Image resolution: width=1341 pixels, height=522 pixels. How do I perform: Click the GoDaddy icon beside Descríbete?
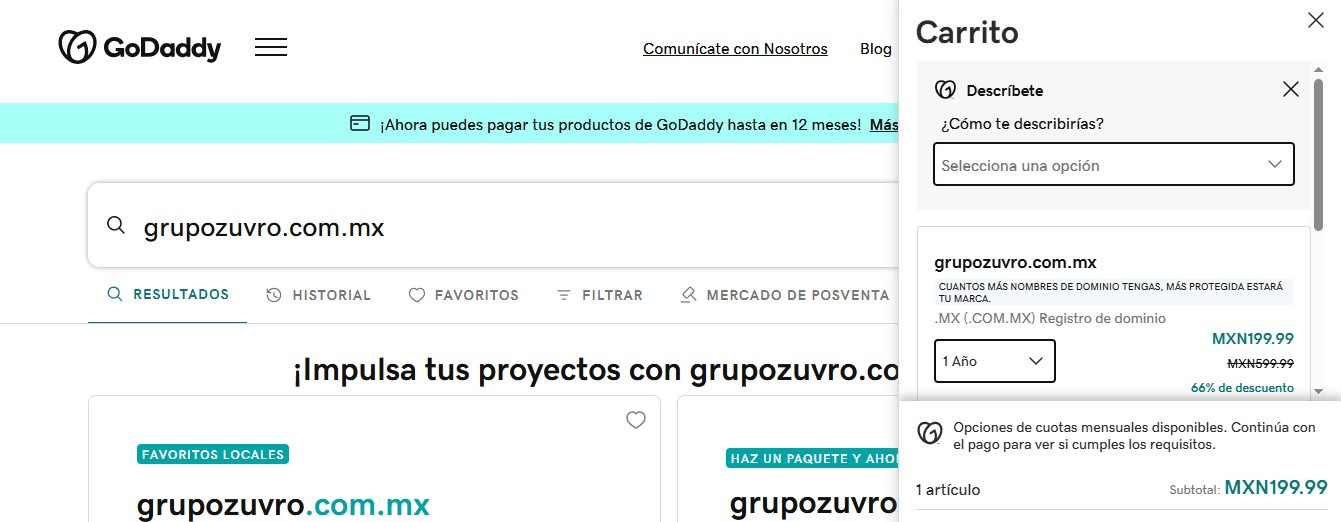[x=945, y=90]
